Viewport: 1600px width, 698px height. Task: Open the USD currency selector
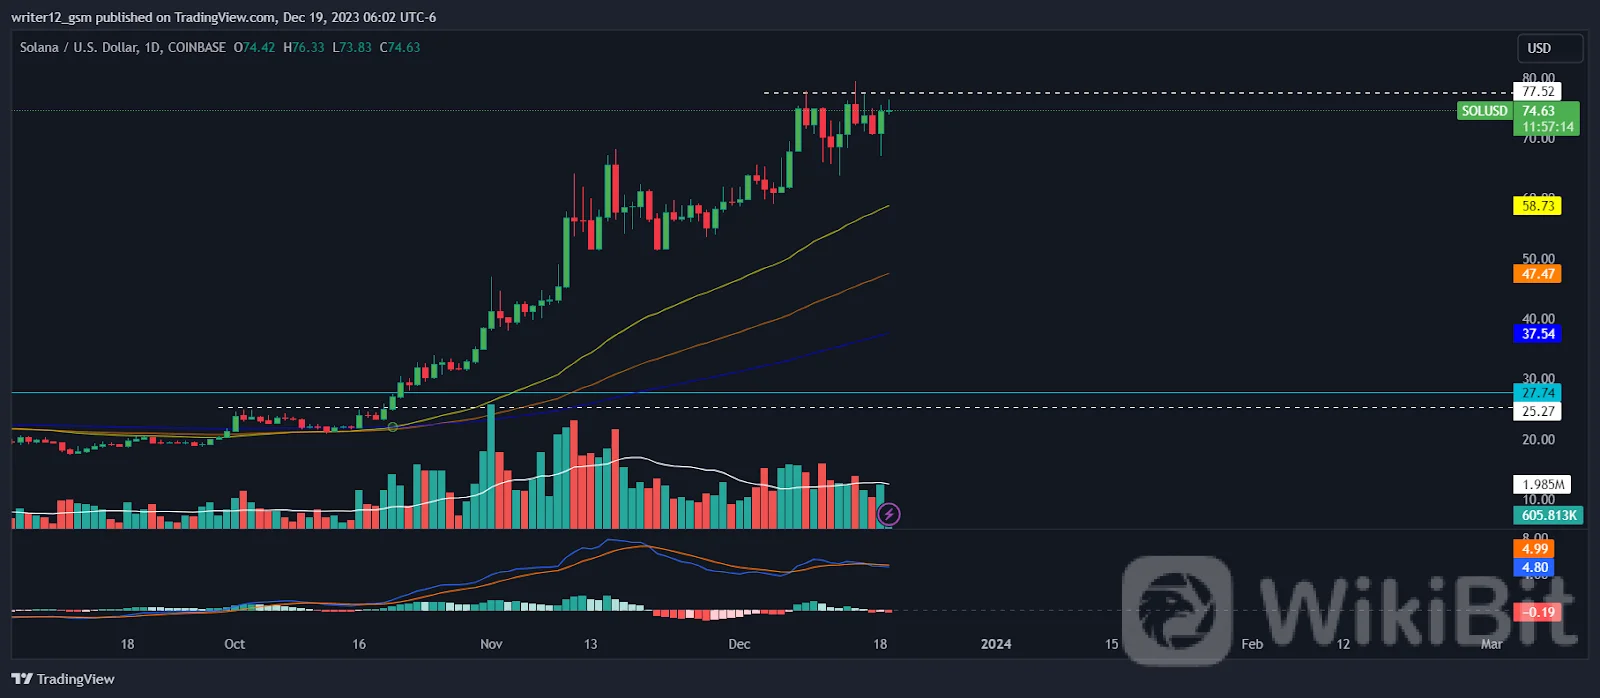(1548, 48)
